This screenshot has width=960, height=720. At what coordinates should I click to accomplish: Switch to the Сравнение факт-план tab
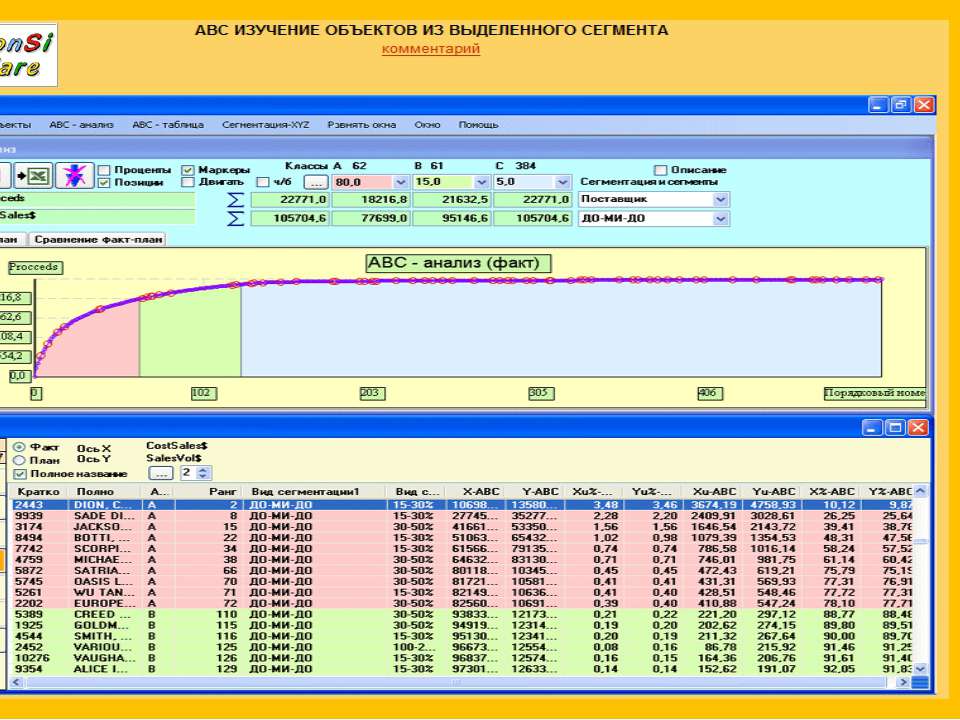coord(98,239)
